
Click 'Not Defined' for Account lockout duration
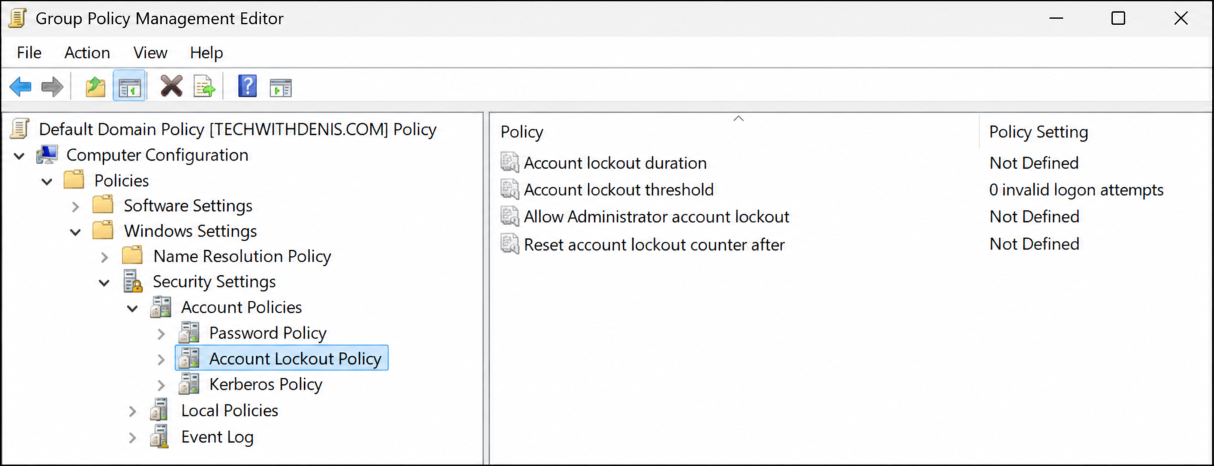tap(1034, 163)
